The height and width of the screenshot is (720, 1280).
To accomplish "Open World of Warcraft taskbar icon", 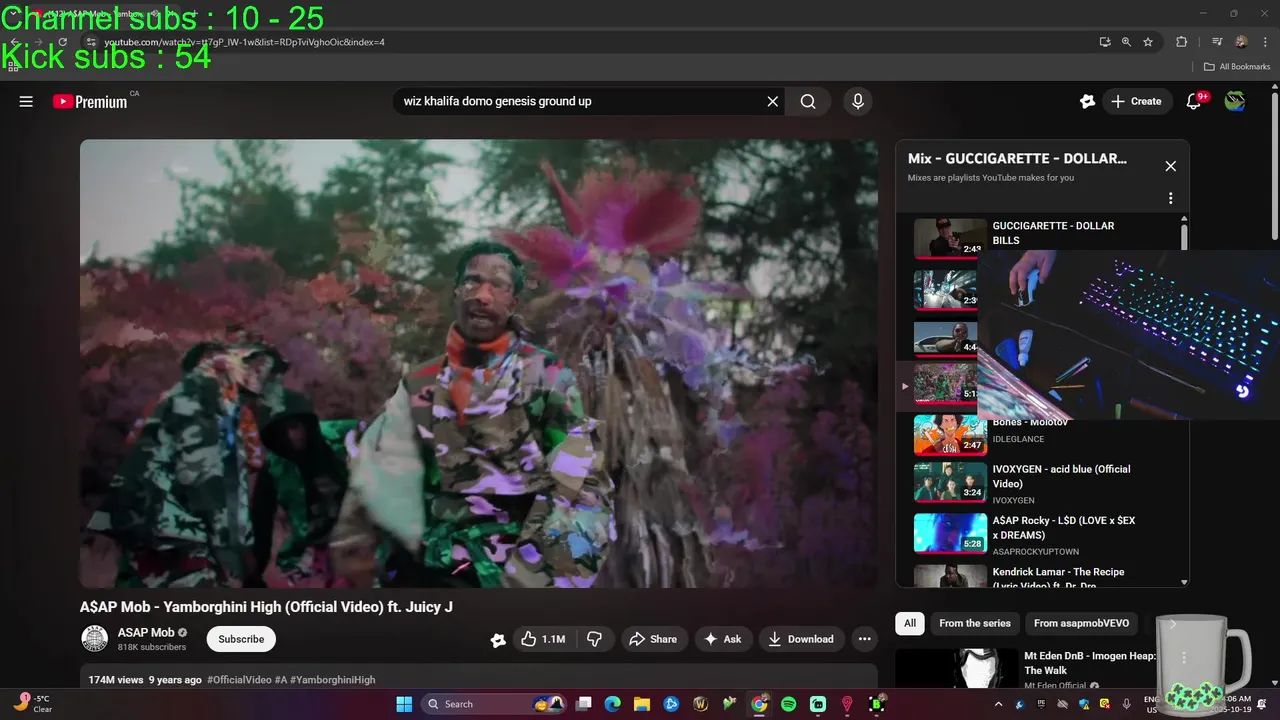I will 701,704.
